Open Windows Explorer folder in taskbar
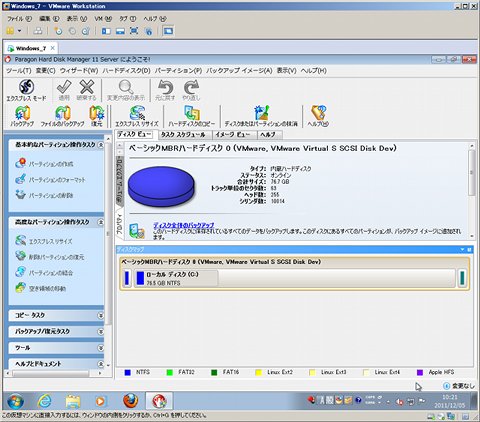This screenshot has height=422, width=480. (x=73, y=400)
